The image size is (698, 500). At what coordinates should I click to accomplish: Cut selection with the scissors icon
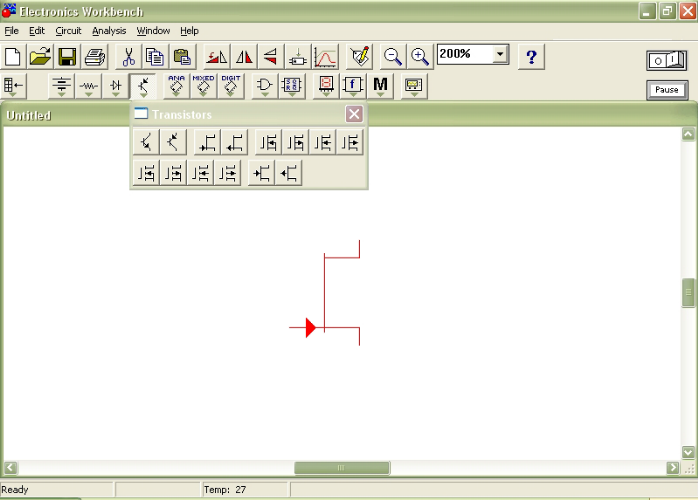128,57
